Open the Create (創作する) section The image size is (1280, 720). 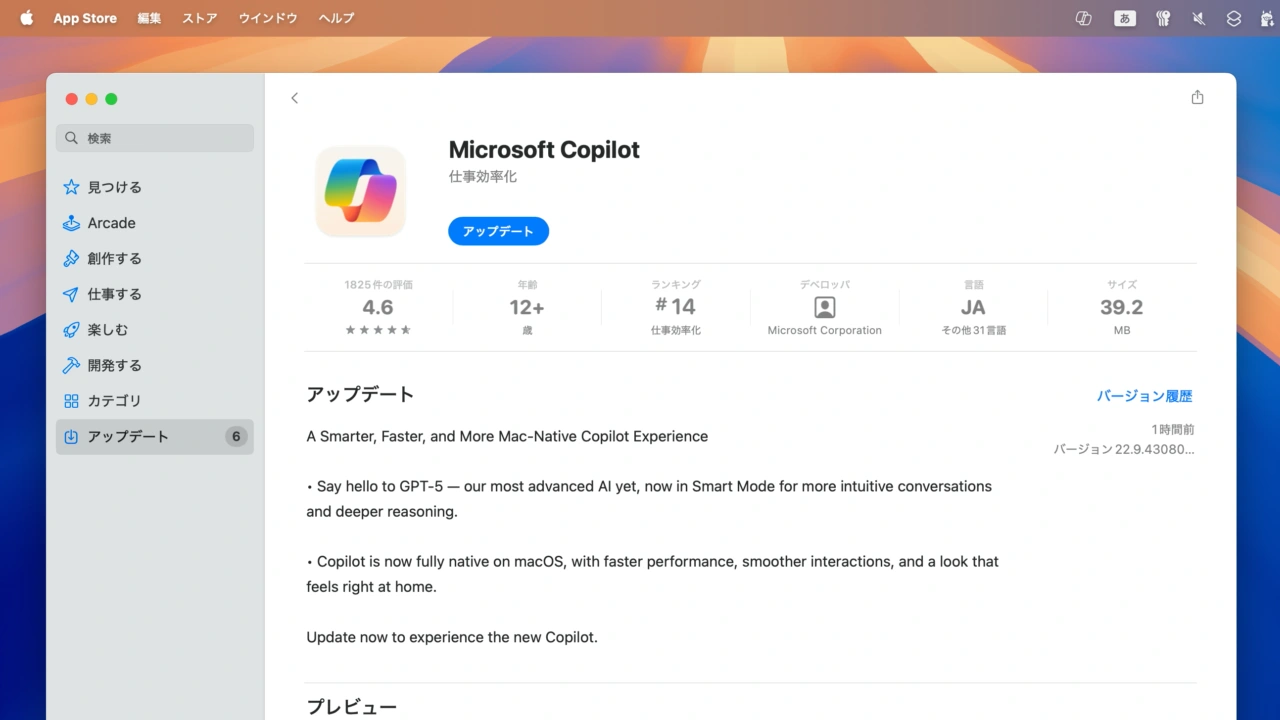[114, 258]
